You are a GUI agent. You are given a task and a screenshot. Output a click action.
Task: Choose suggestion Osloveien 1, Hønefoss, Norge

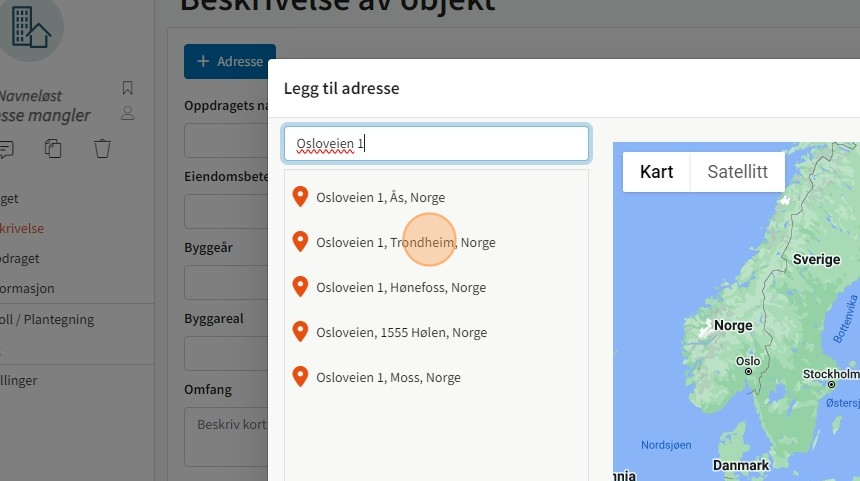click(x=436, y=287)
